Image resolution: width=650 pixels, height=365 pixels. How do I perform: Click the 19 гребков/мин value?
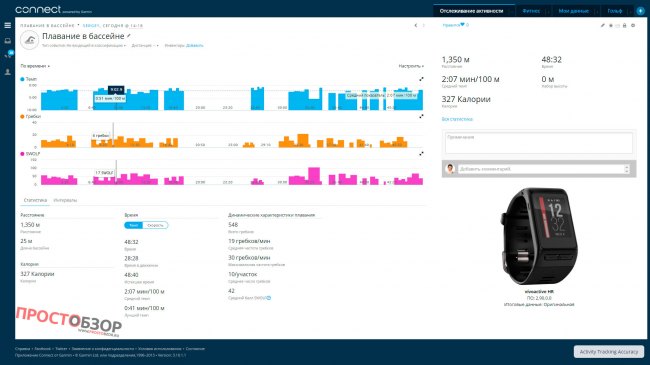249,241
